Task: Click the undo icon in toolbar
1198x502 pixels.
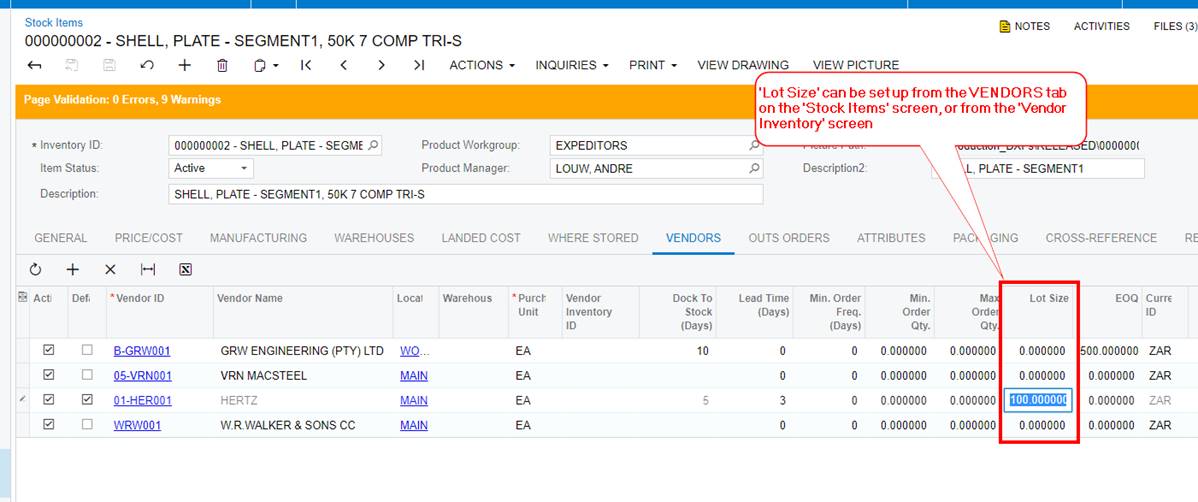Action: point(147,65)
